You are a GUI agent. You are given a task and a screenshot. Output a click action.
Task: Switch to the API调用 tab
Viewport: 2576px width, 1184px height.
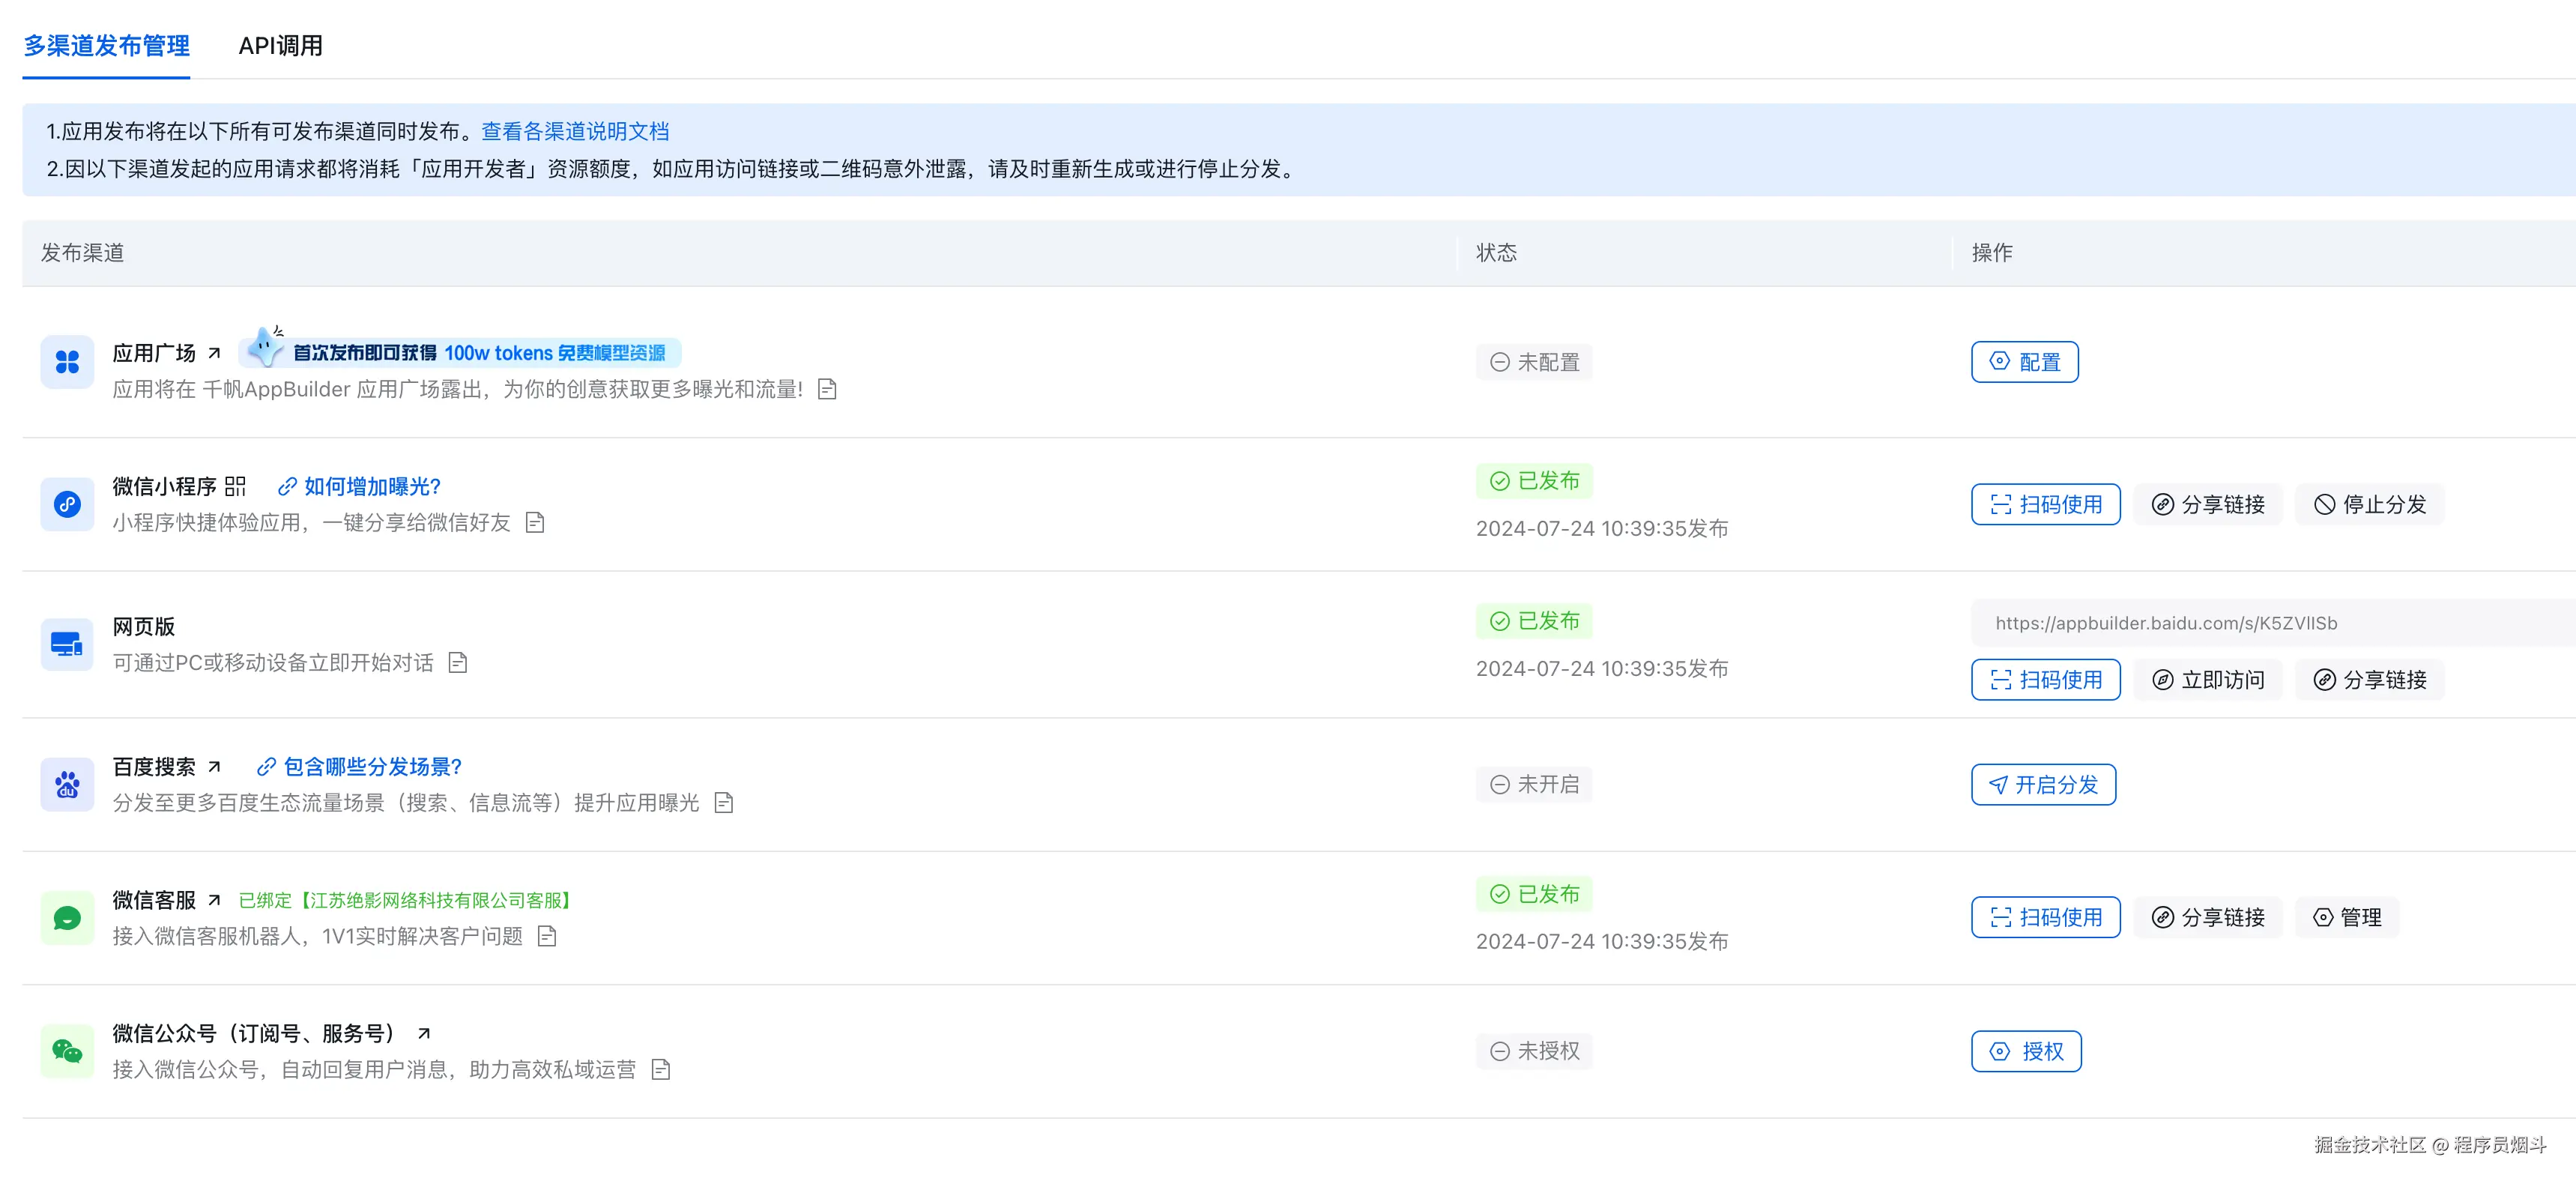click(280, 46)
